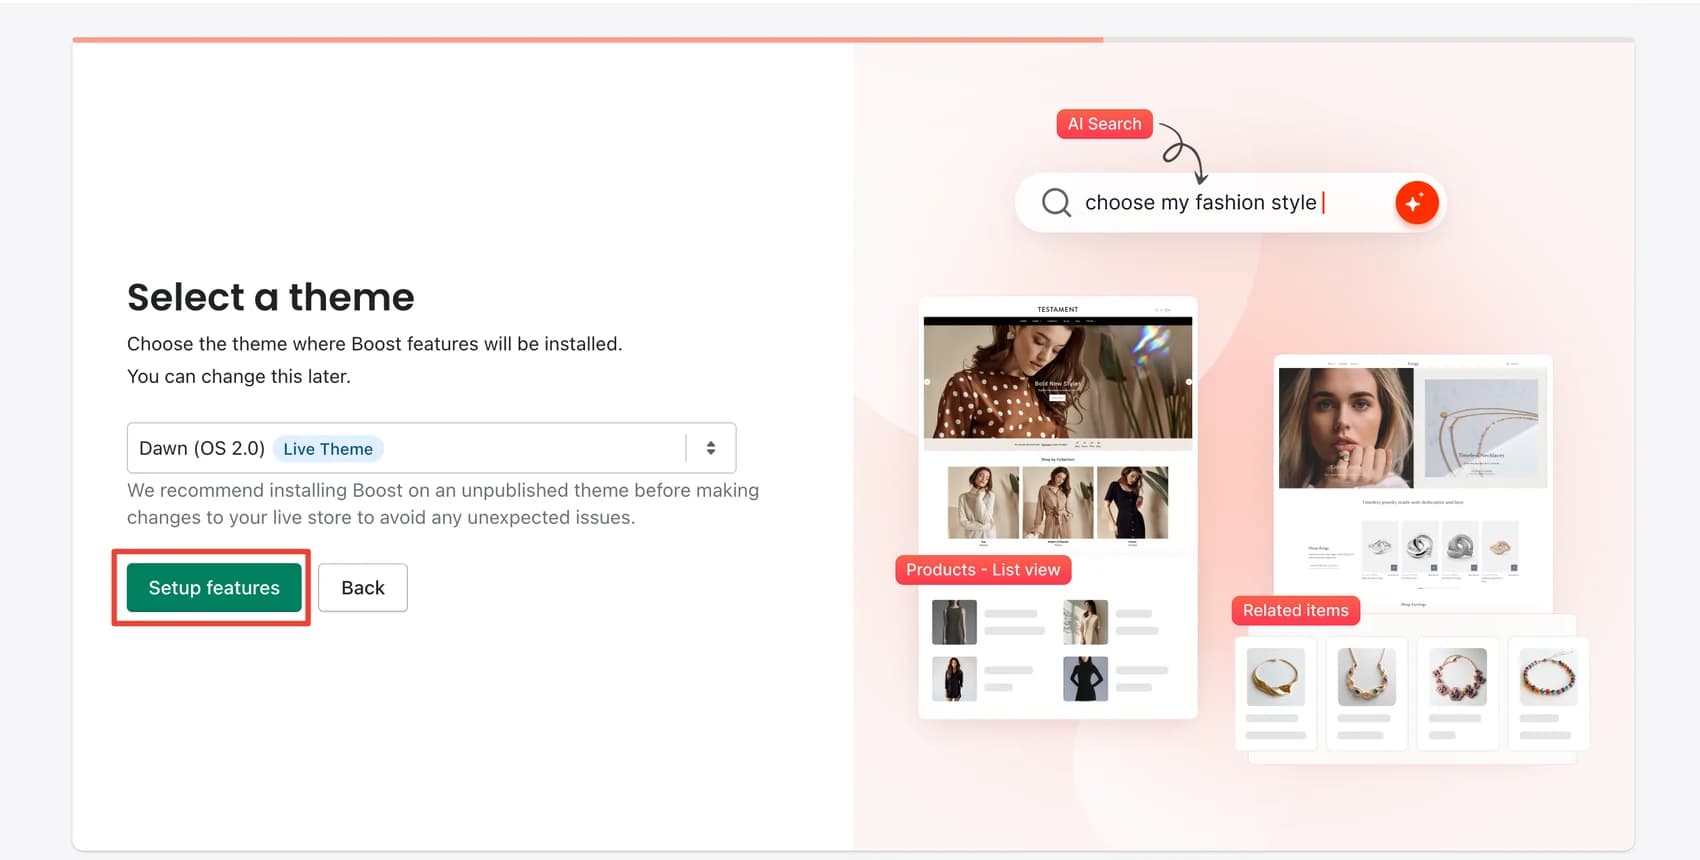This screenshot has width=1700, height=860.
Task: Click the 'choose my fashion style' search box
Action: coord(1230,203)
